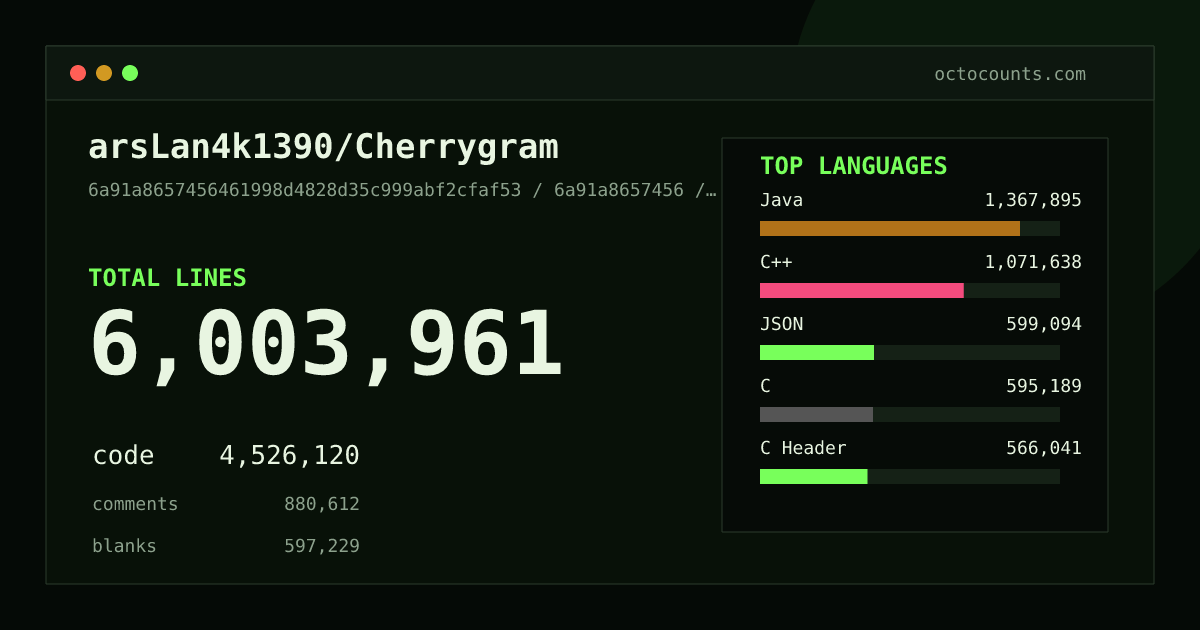Click the C count 595,189

pos(1044,386)
